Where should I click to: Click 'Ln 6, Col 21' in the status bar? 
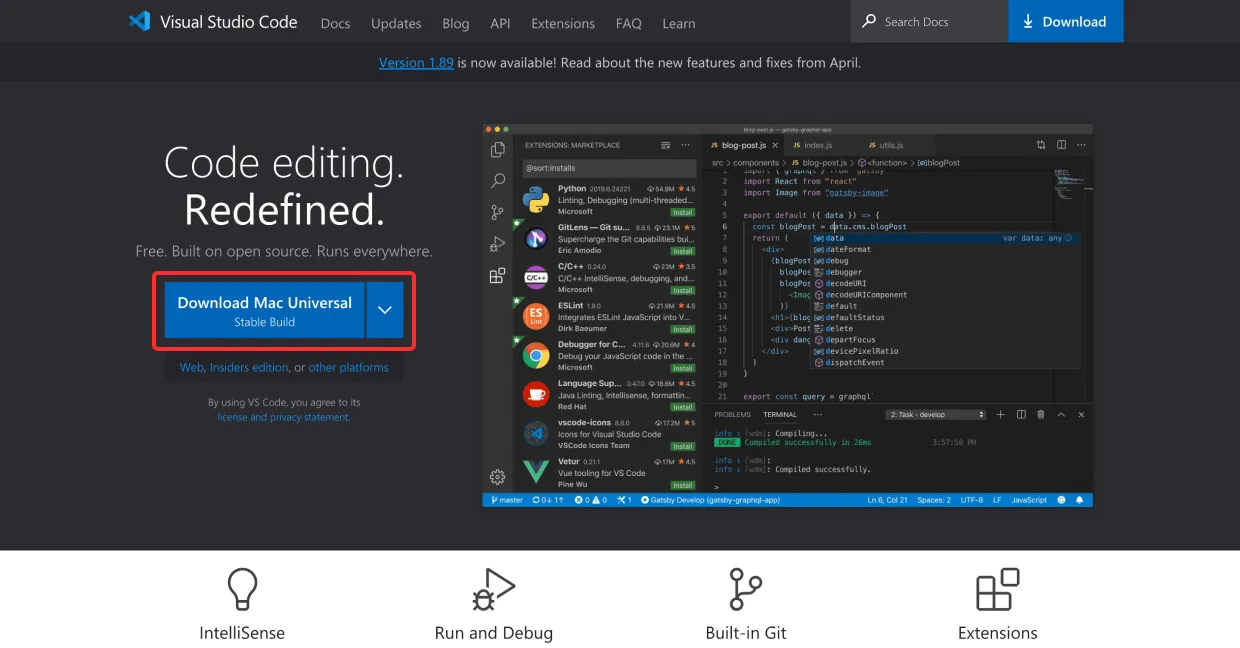pyautogui.click(x=888, y=500)
